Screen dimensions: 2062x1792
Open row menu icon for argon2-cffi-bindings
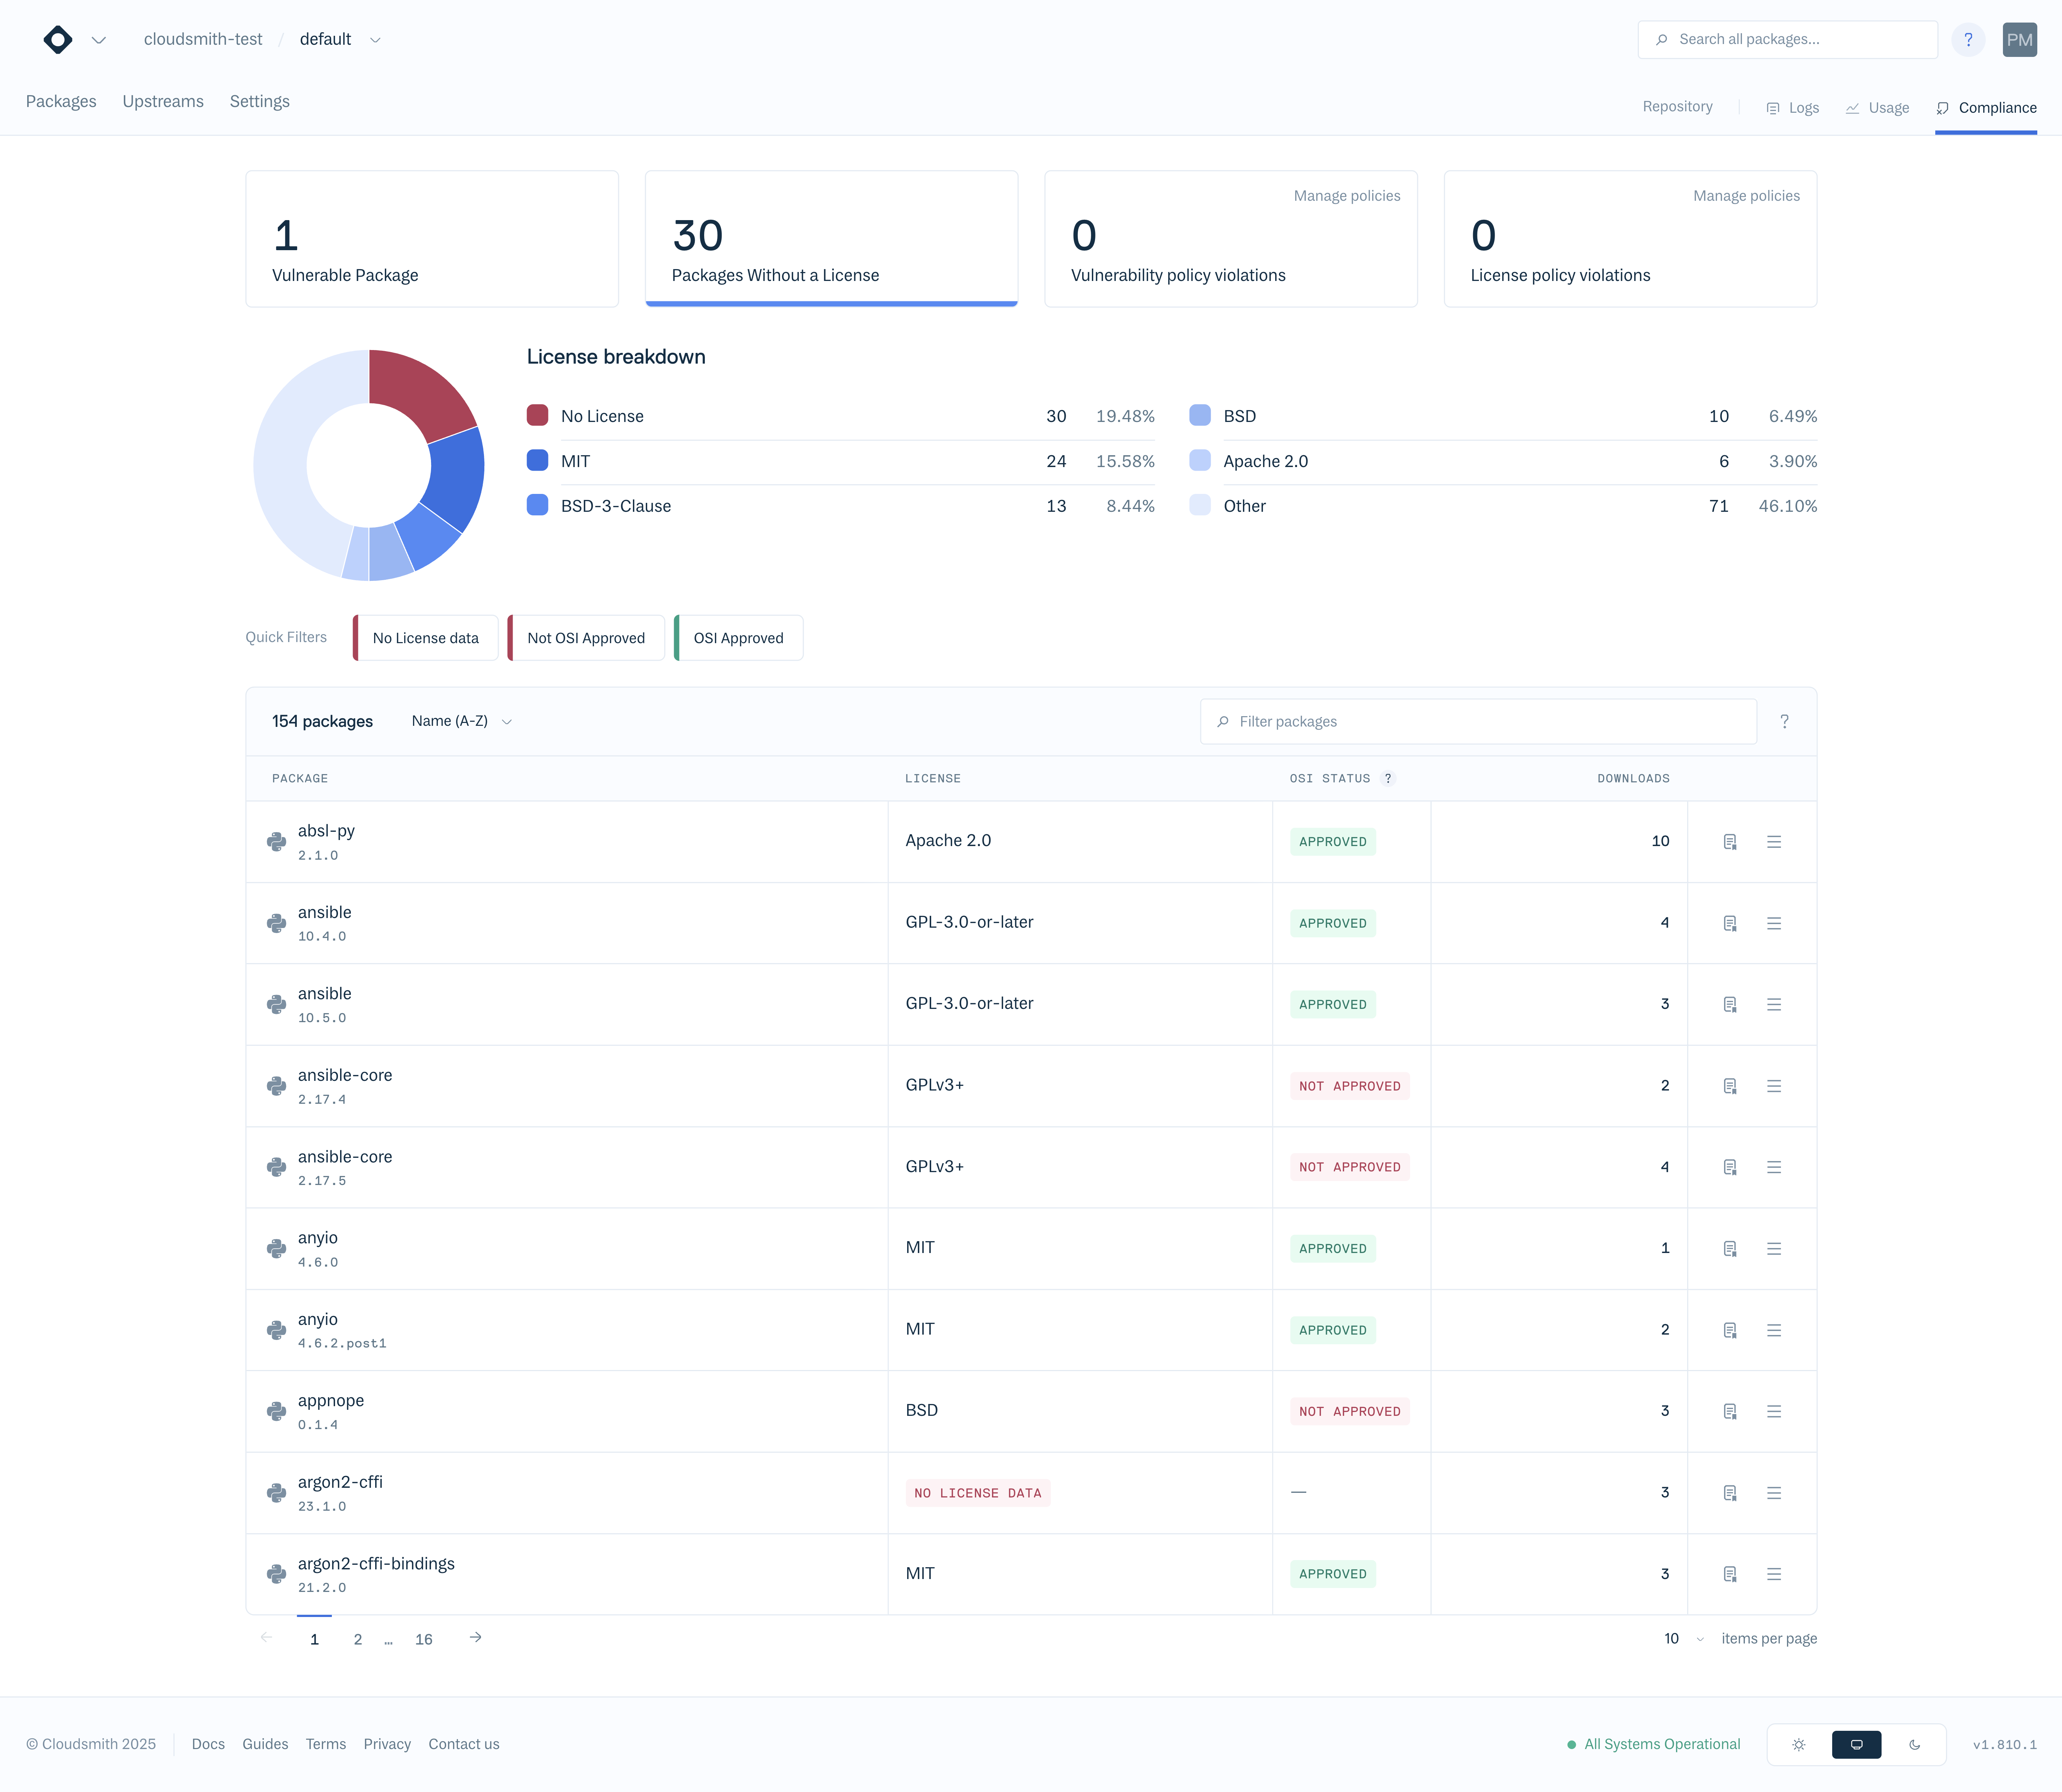(x=1773, y=1574)
